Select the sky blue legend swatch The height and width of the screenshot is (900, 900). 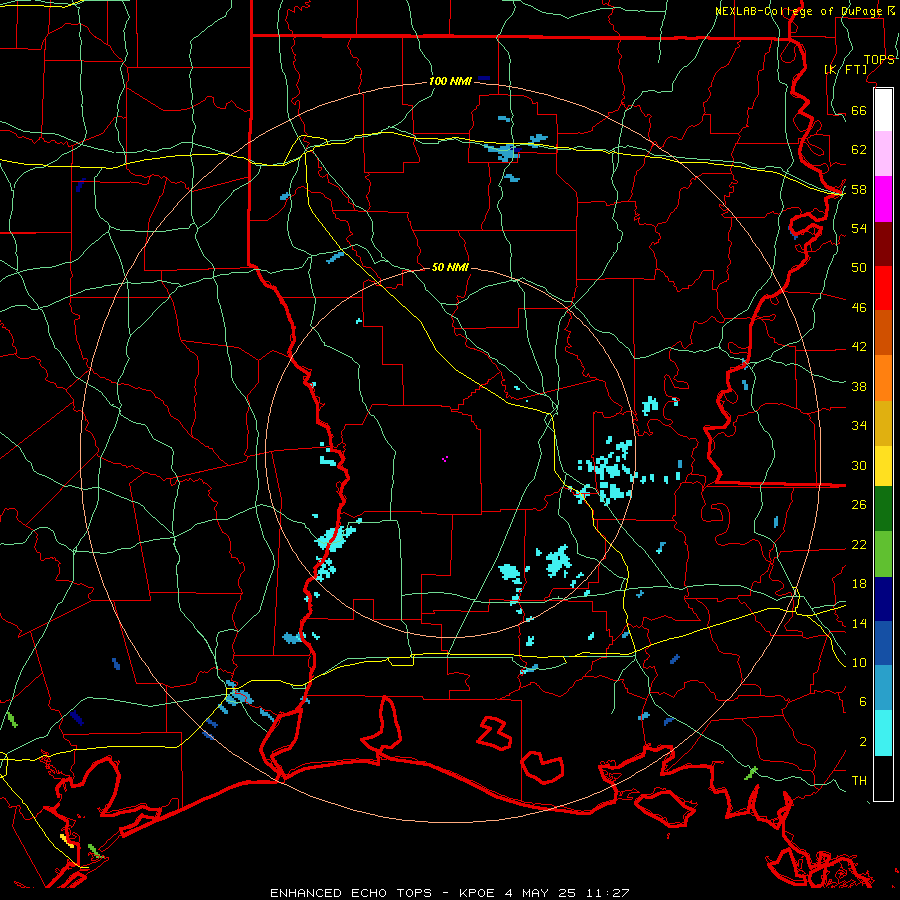(883, 688)
